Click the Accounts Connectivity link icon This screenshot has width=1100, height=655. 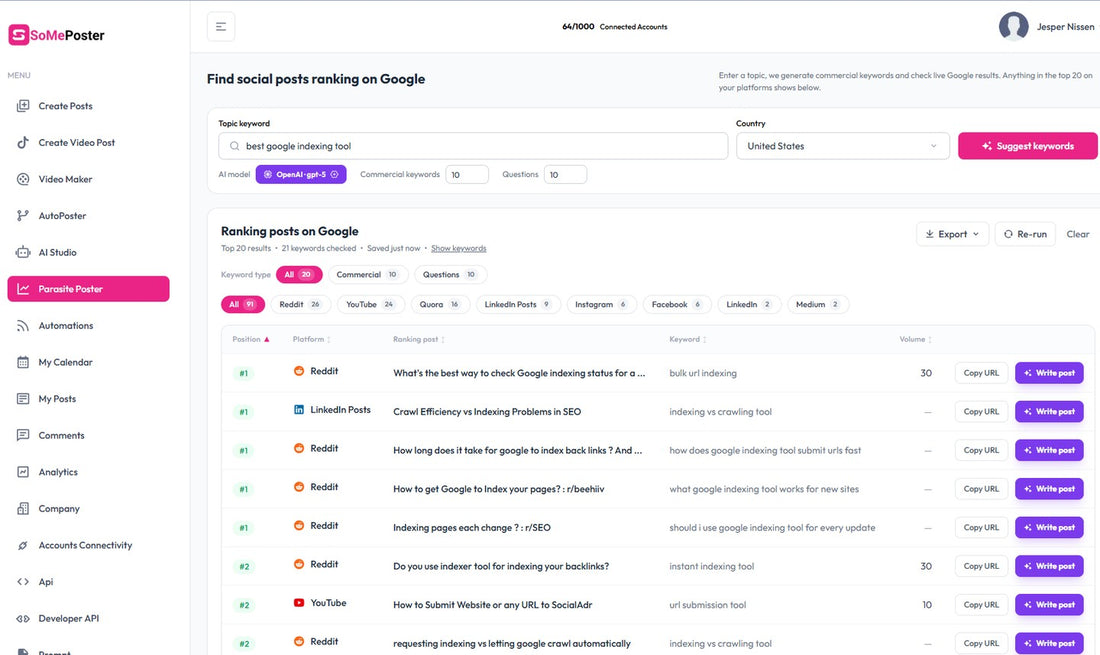click(23, 546)
